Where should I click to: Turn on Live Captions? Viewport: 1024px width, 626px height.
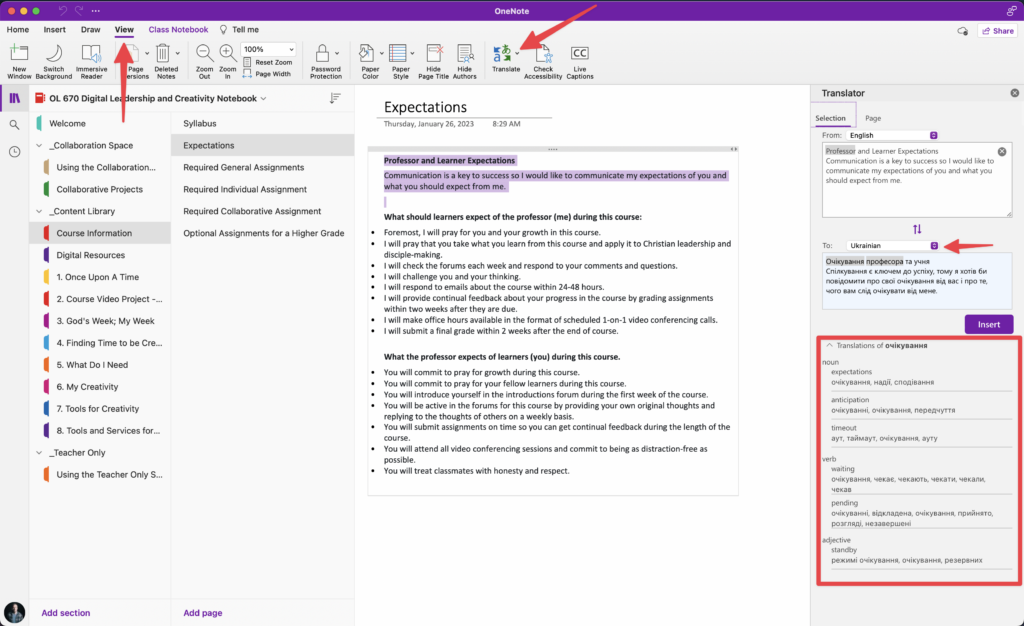click(x=580, y=62)
